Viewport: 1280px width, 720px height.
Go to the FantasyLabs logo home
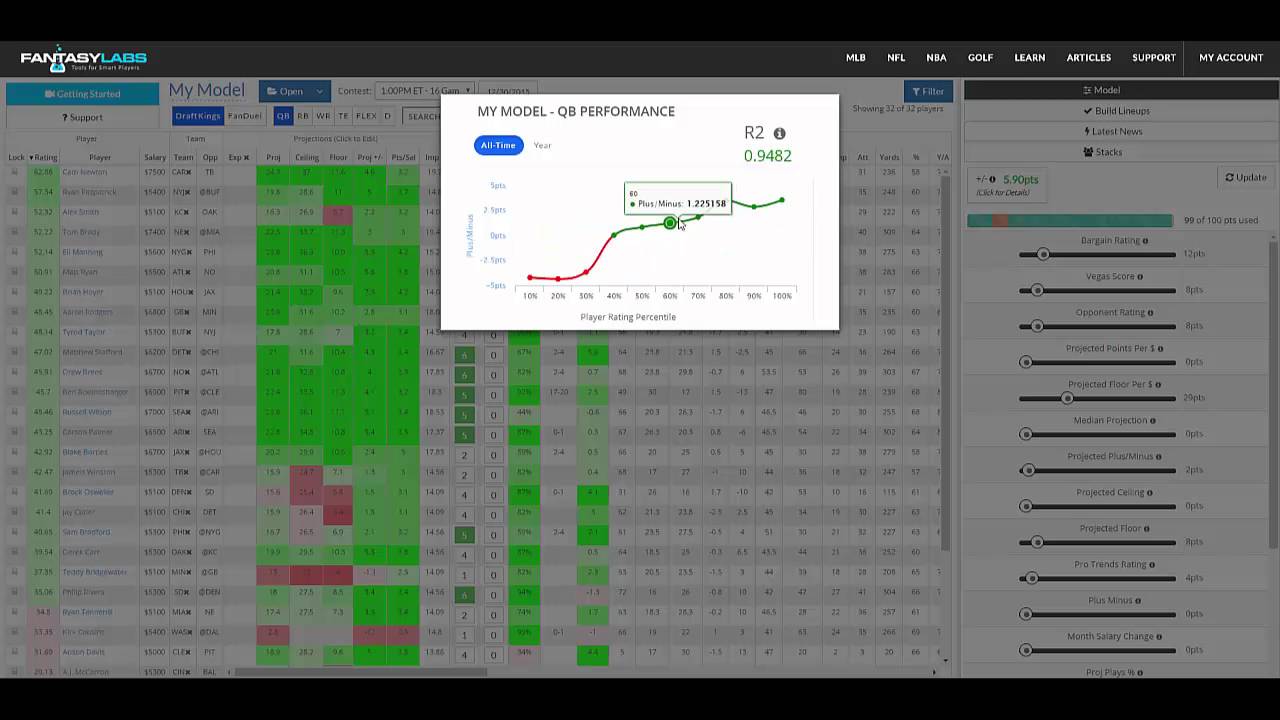click(84, 59)
